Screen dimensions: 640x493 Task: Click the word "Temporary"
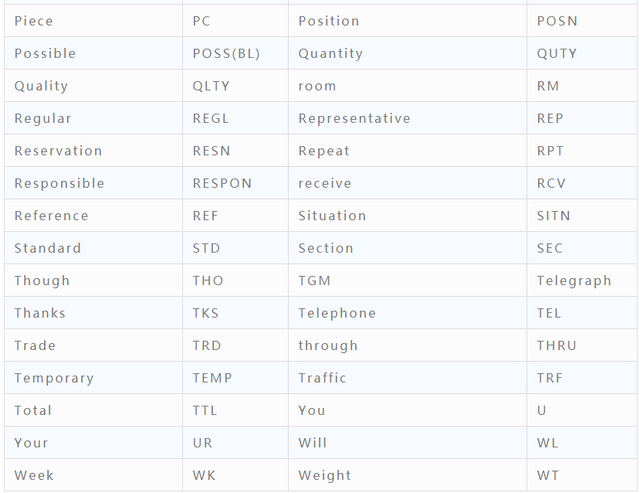coord(54,378)
